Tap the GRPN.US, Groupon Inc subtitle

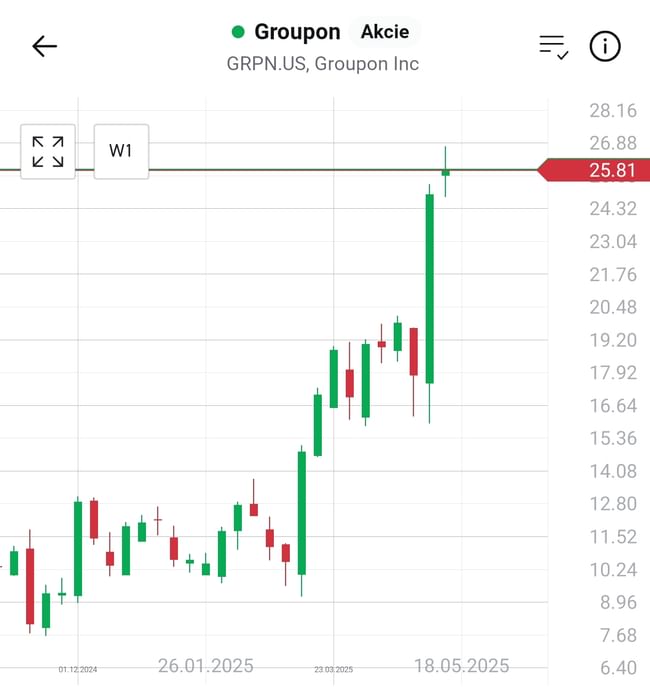[322, 64]
